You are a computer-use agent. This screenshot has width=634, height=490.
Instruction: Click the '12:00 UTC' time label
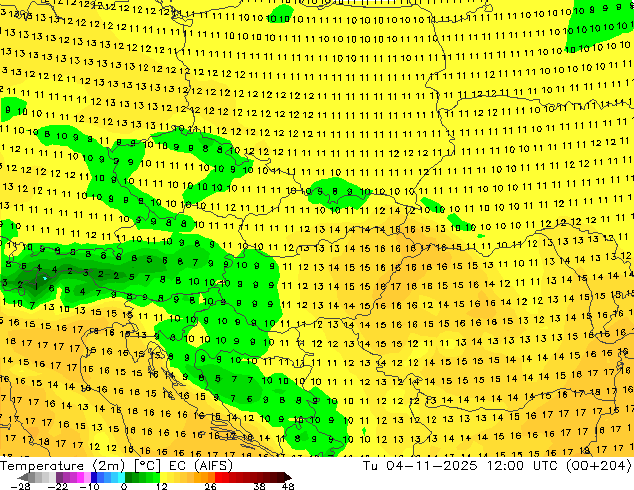tap(524, 466)
